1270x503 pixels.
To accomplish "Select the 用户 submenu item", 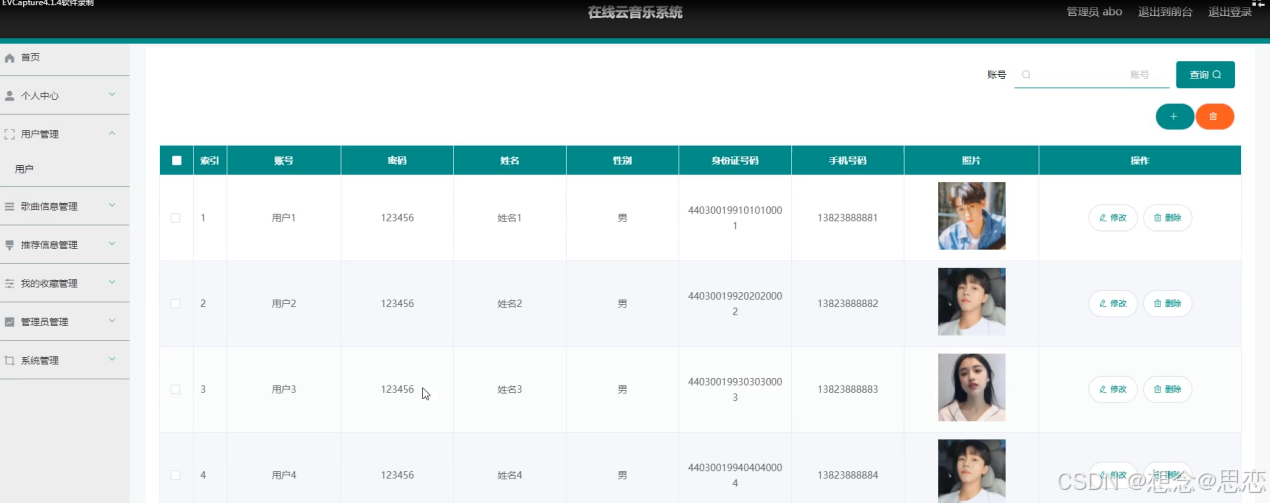I will (x=65, y=170).
